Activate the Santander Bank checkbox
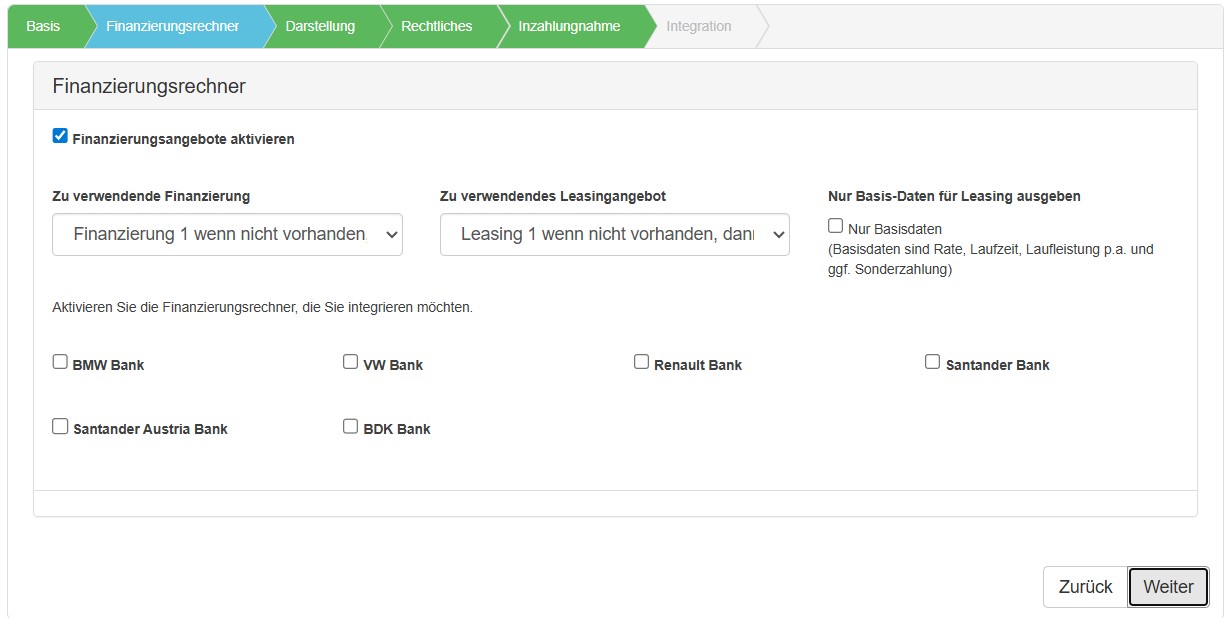Viewport: 1225px width, 618px height. [x=933, y=362]
